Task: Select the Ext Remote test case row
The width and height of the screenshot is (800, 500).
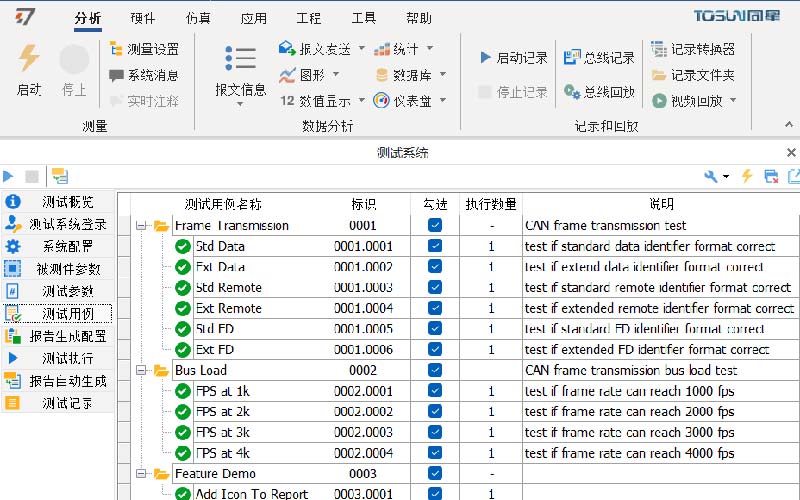Action: (x=229, y=308)
